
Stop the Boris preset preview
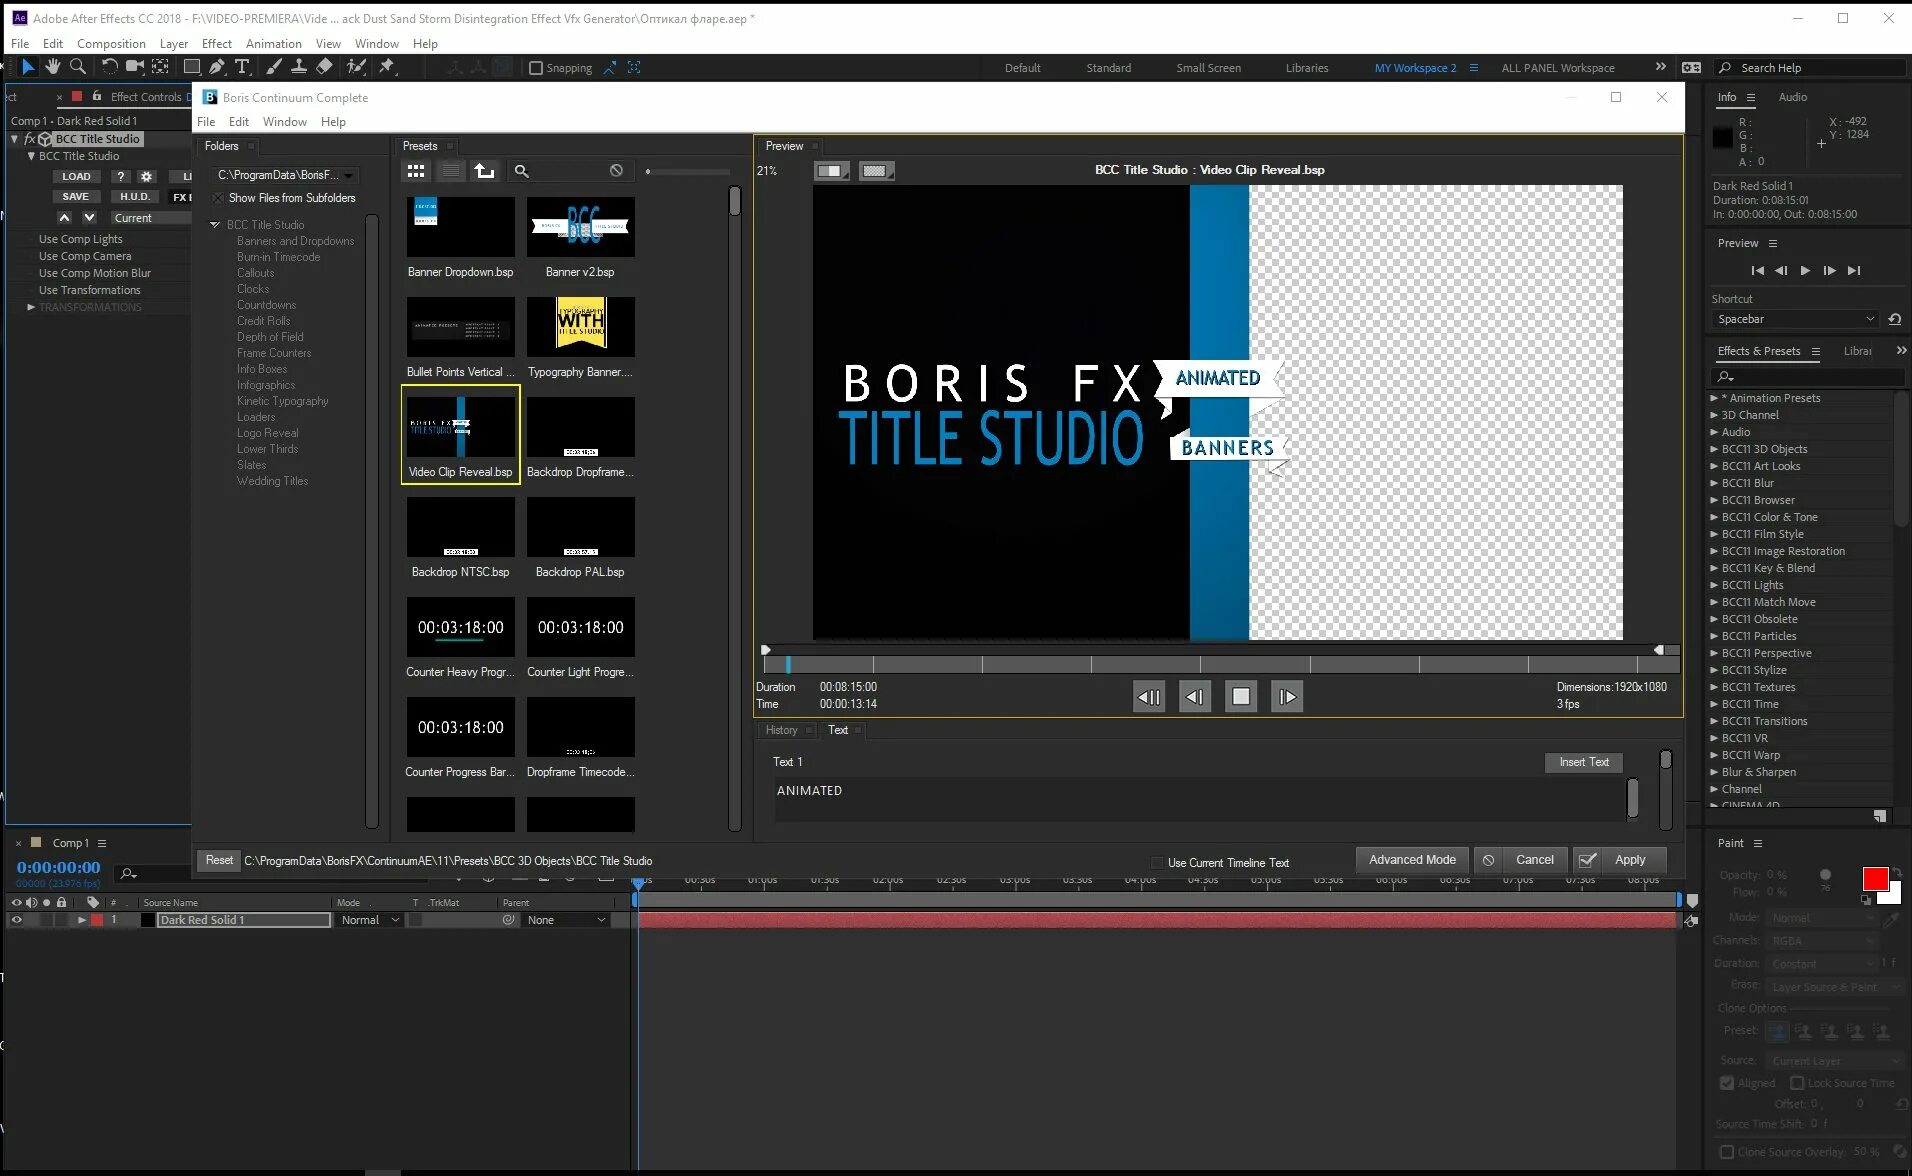1241,697
